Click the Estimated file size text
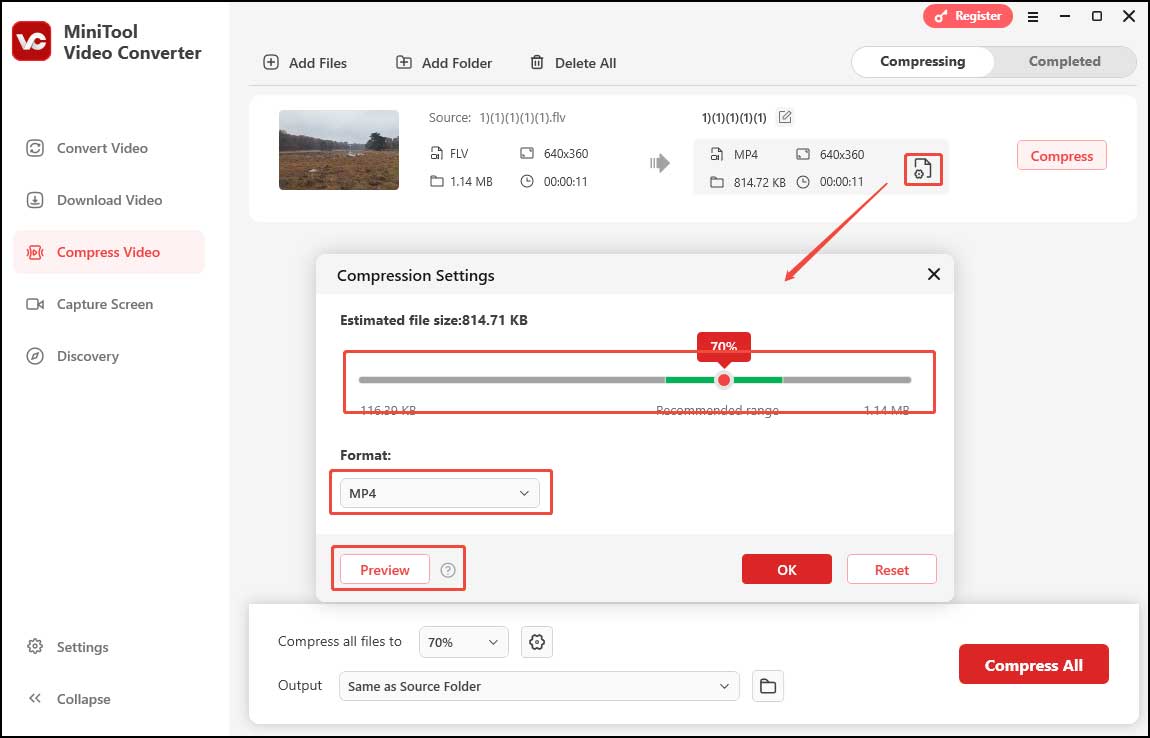The height and width of the screenshot is (738, 1150). tap(433, 320)
